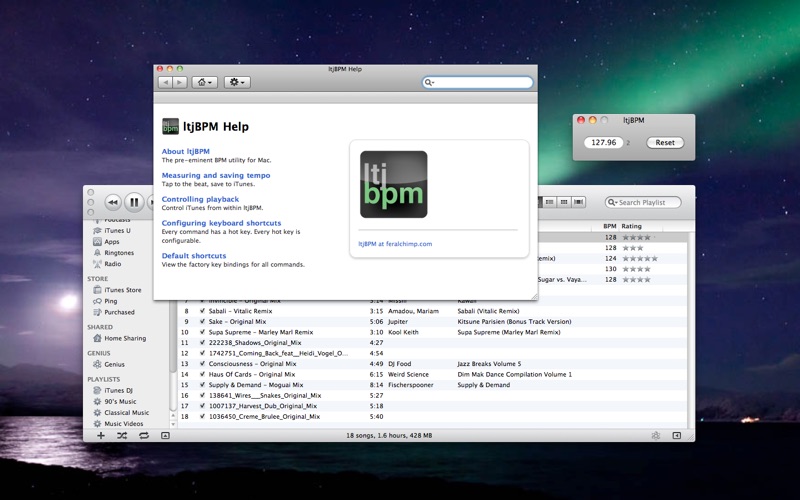Open the gear action menu in ItjBPM Help
Image resolution: width=800 pixels, height=500 pixels.
point(237,82)
